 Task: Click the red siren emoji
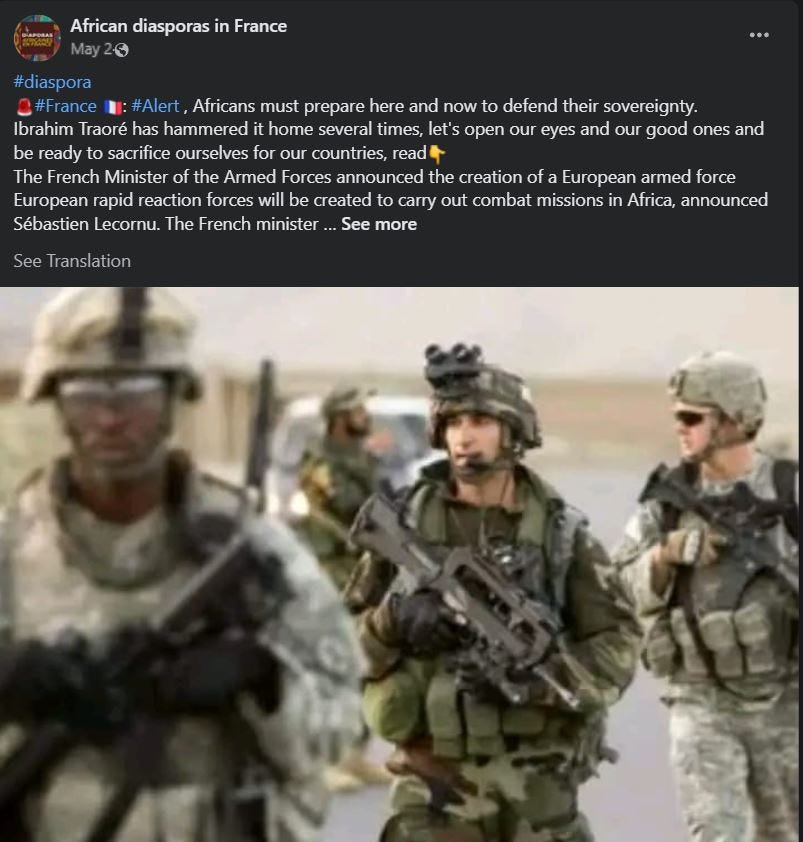coord(24,106)
